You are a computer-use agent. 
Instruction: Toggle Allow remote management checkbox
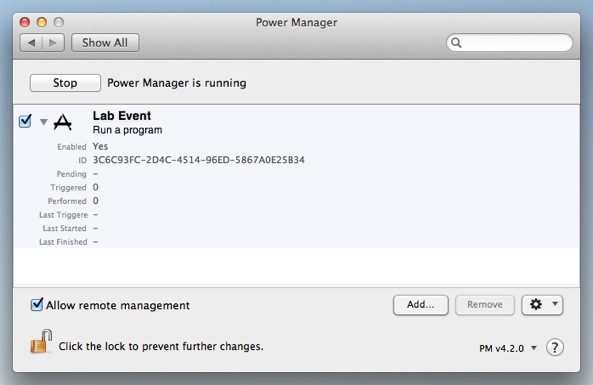pyautogui.click(x=37, y=304)
